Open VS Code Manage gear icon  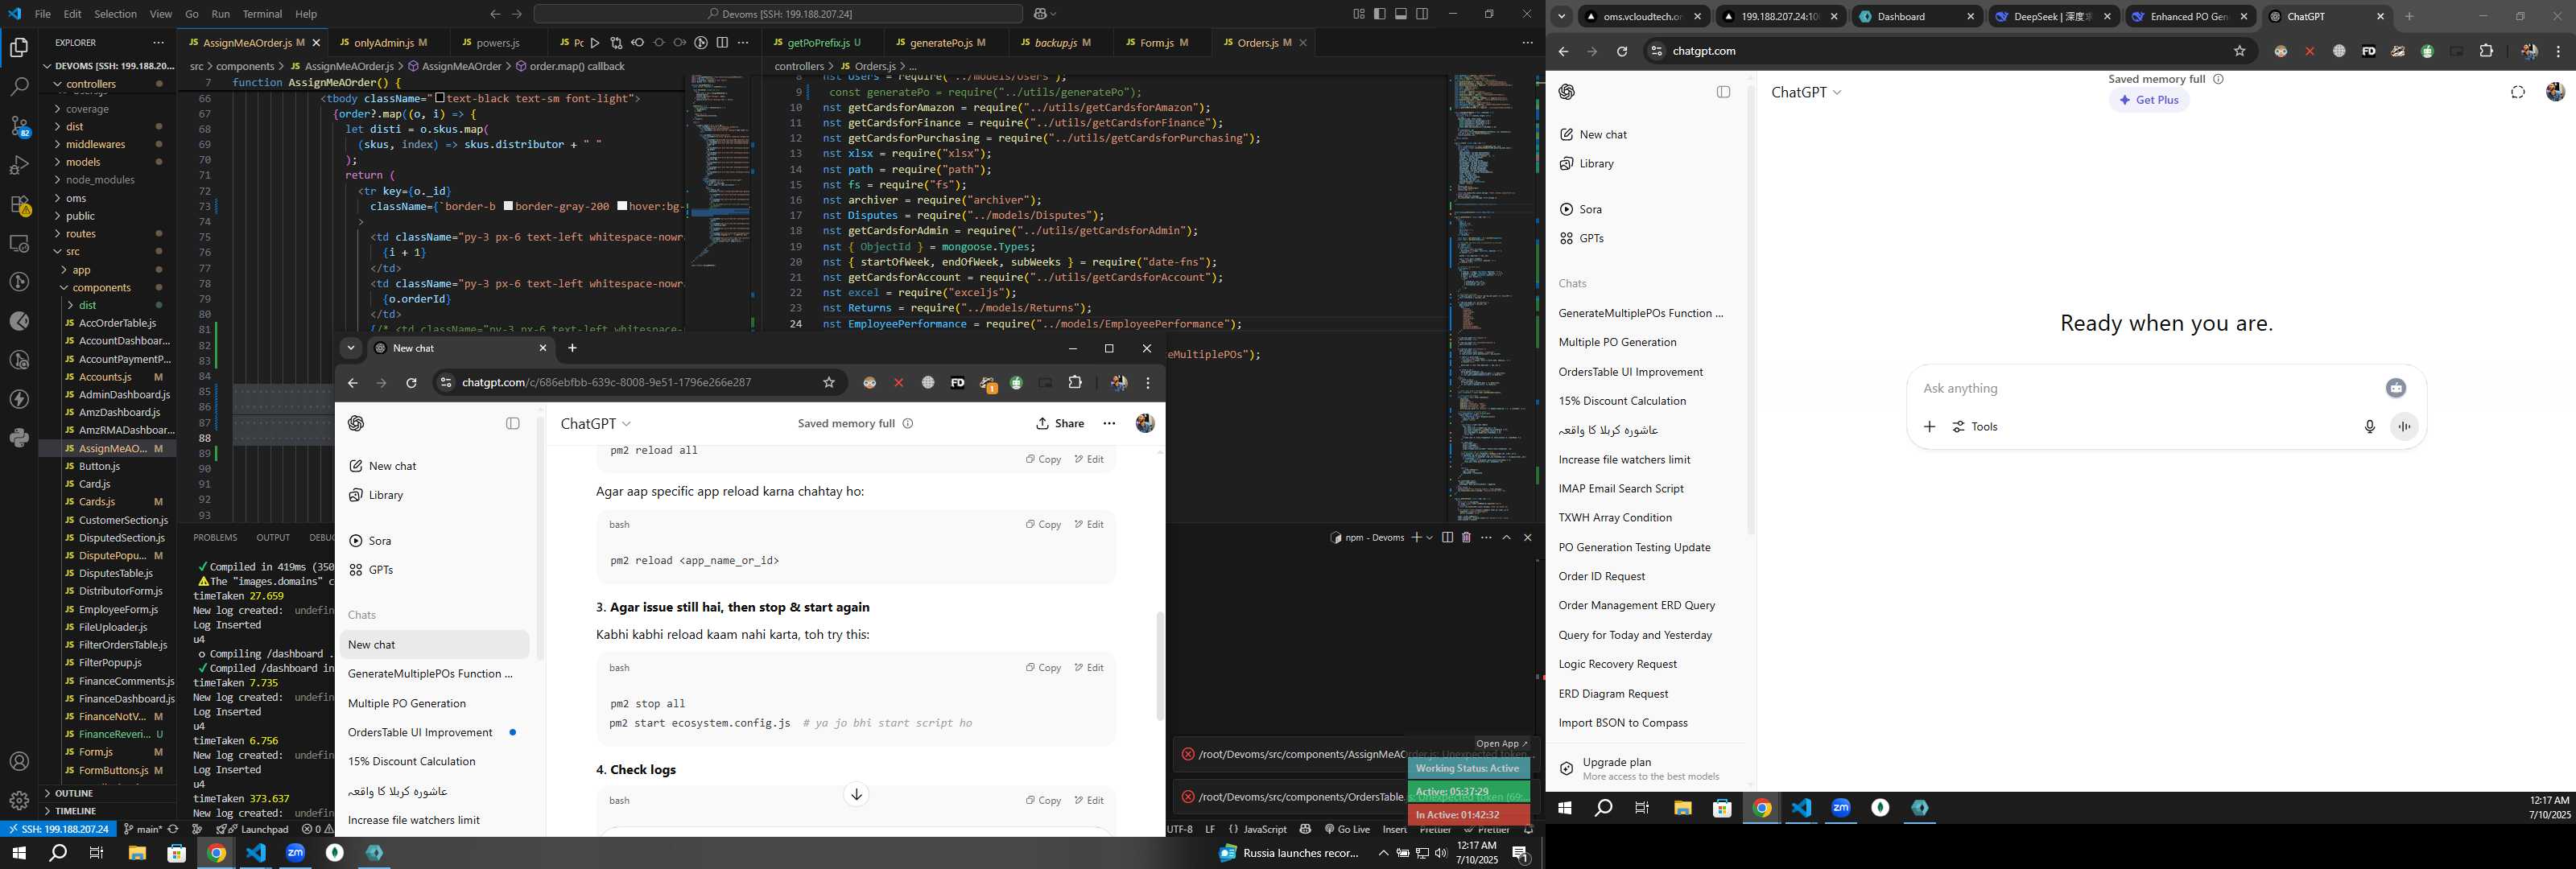tap(19, 800)
